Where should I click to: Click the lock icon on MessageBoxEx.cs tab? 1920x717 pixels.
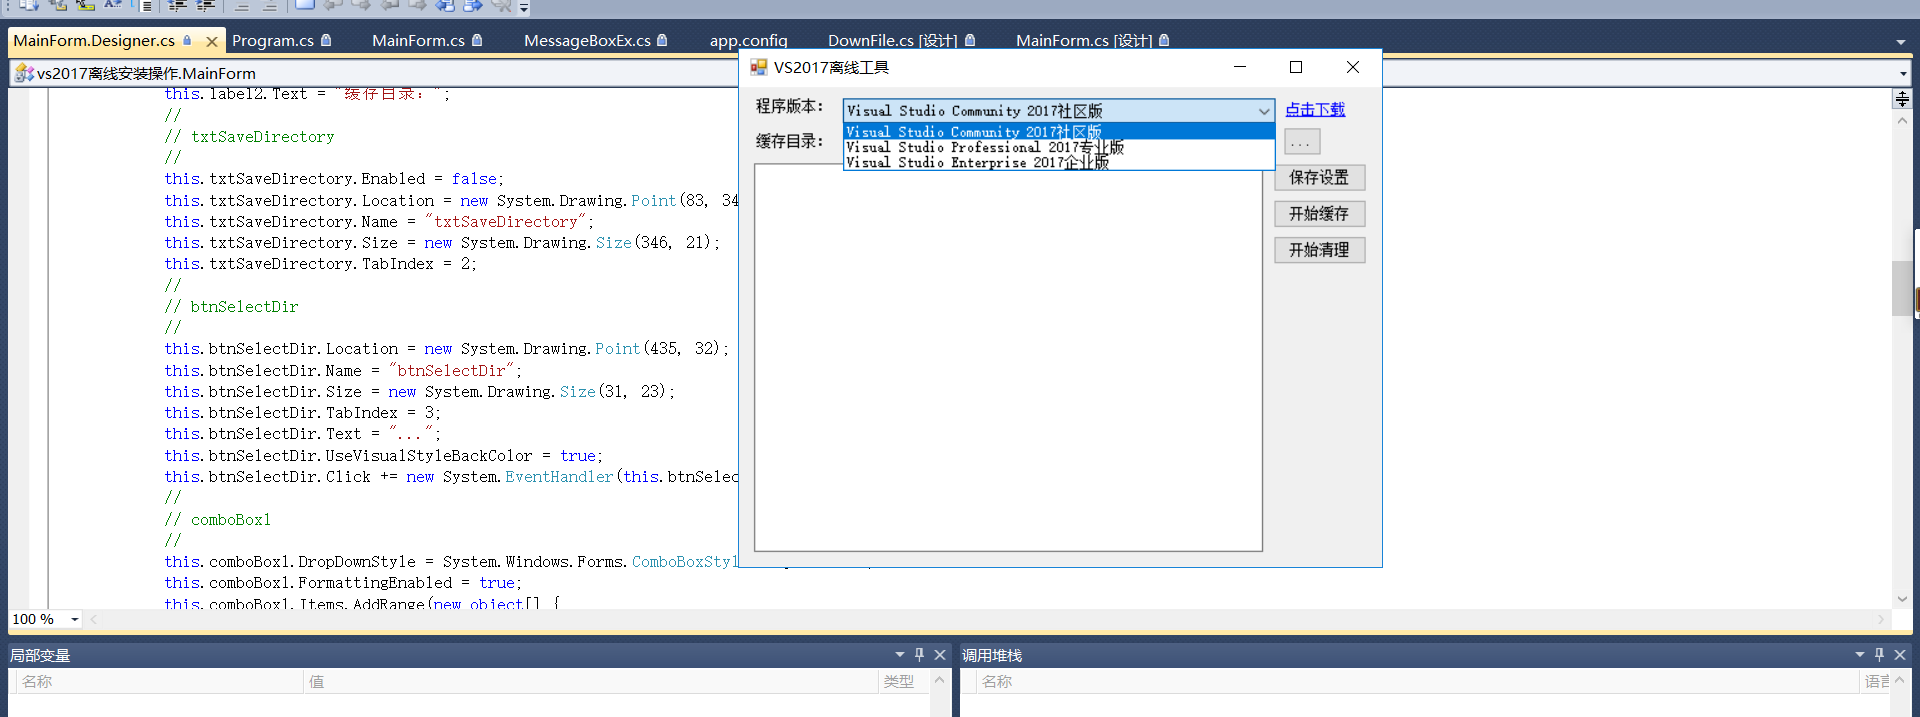point(662,40)
